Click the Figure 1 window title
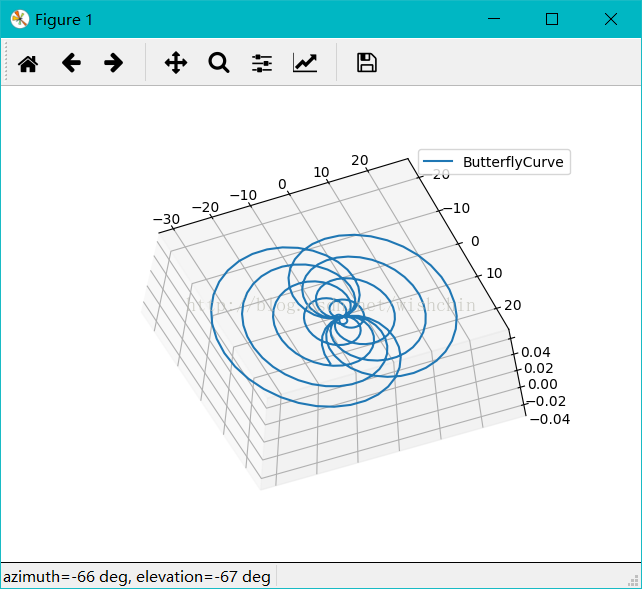This screenshot has height=589, width=642. click(64, 20)
